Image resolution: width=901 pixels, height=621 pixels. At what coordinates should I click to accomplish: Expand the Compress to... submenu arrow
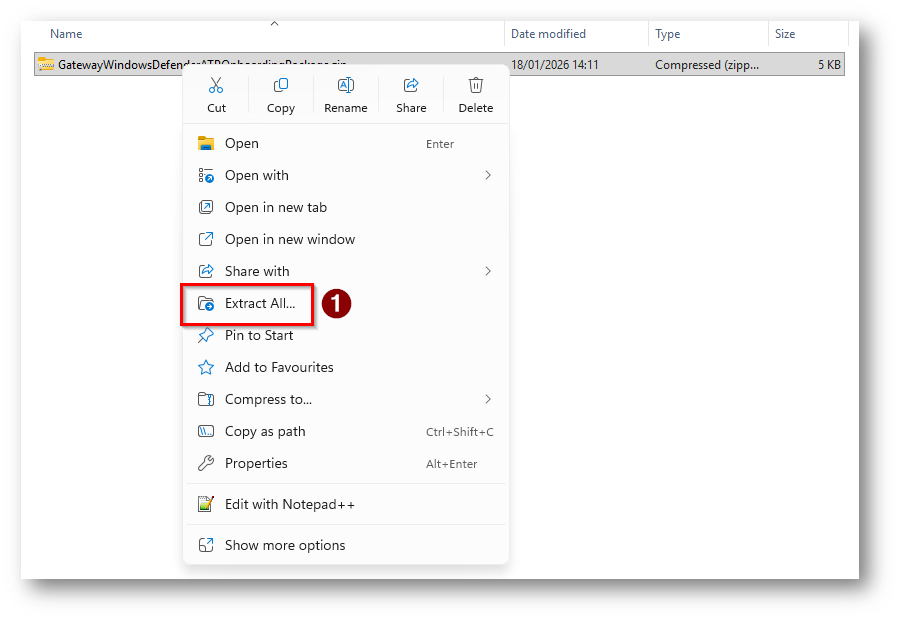[x=488, y=400]
